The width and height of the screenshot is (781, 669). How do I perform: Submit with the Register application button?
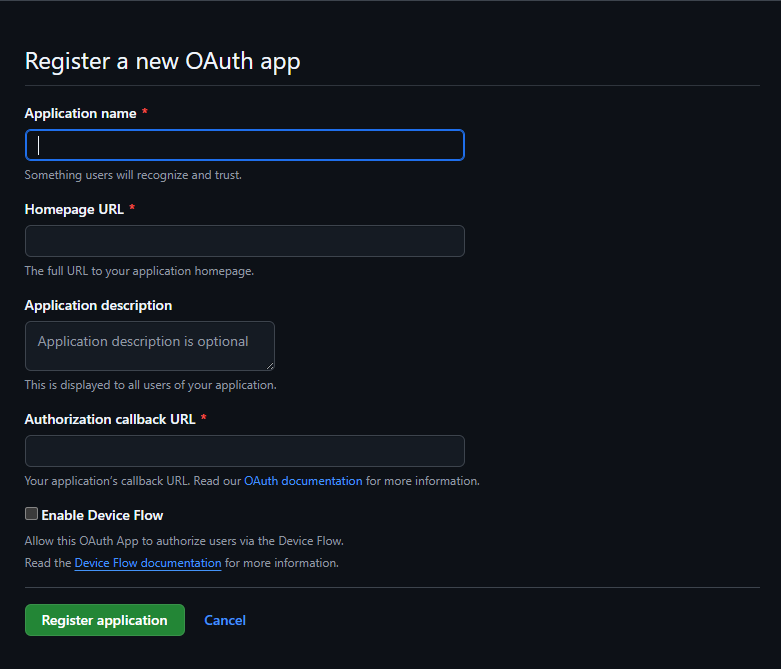(x=105, y=620)
